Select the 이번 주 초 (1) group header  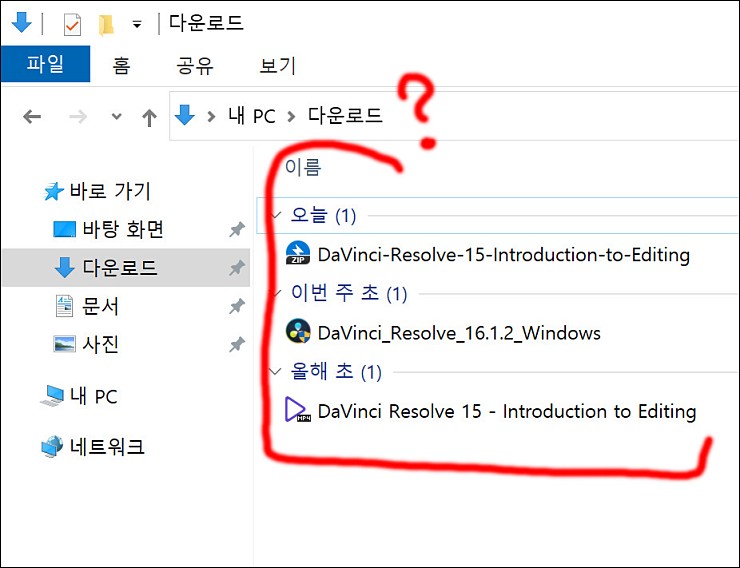click(x=349, y=293)
